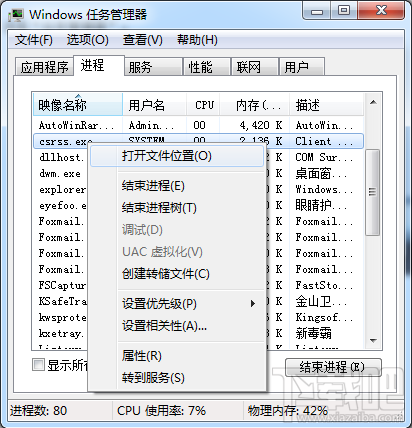Click the 结束进程(E) button
The image size is (412, 428).
point(333,367)
